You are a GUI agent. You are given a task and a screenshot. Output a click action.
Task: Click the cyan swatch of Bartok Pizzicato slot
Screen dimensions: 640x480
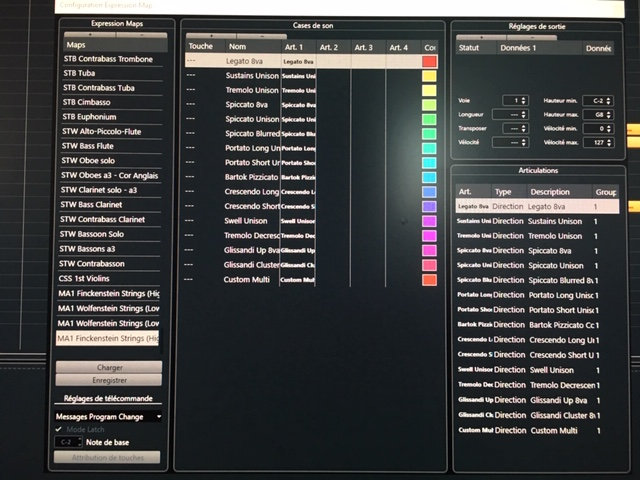click(429, 177)
